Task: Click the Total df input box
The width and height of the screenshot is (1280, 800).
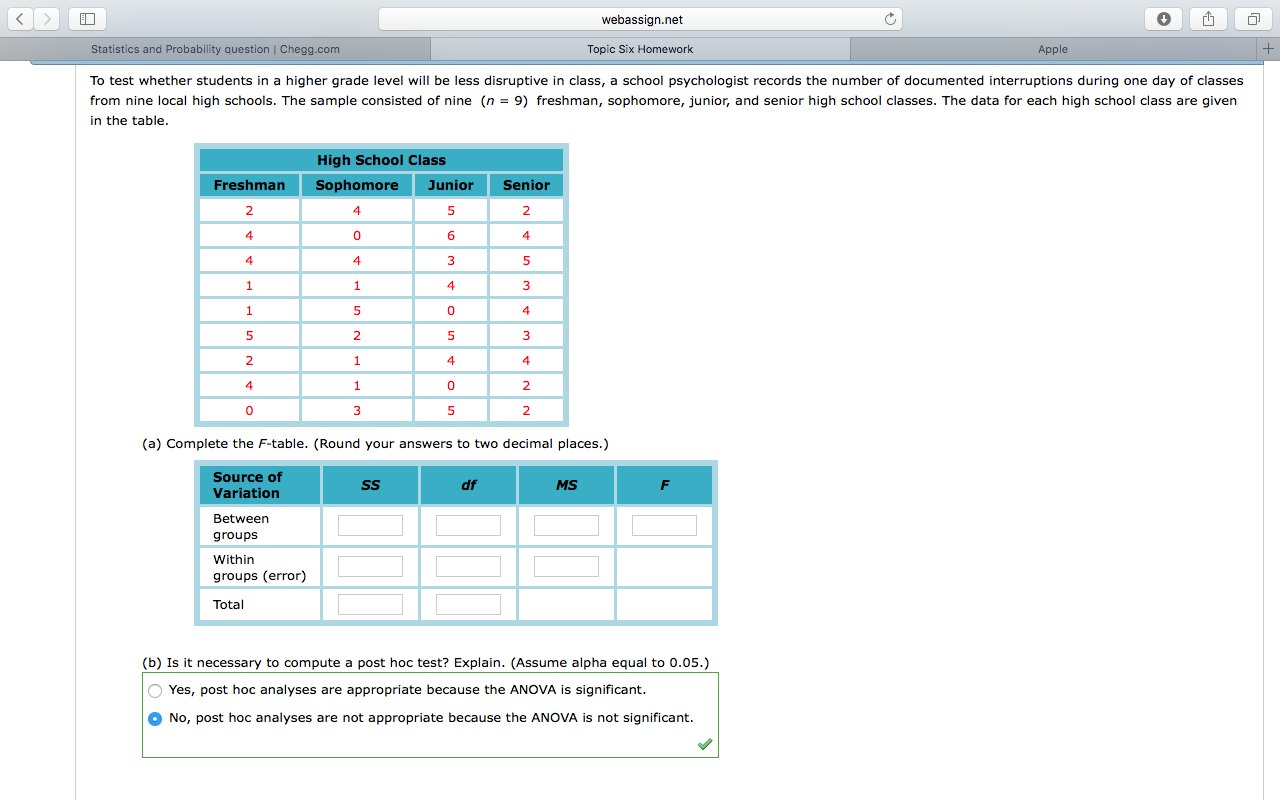Action: tap(468, 604)
